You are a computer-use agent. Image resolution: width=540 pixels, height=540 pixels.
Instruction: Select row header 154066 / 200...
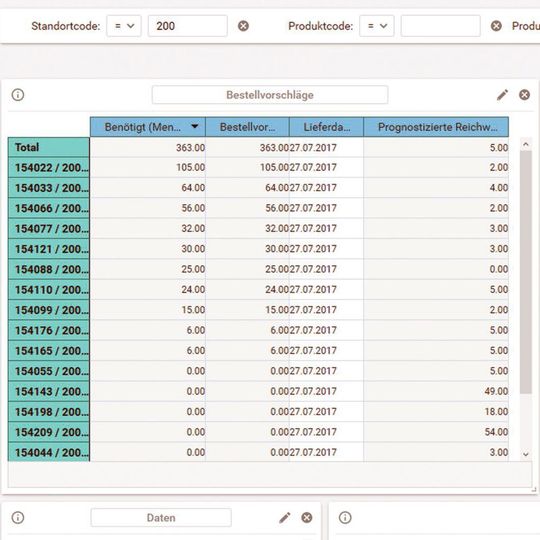click(x=49, y=208)
